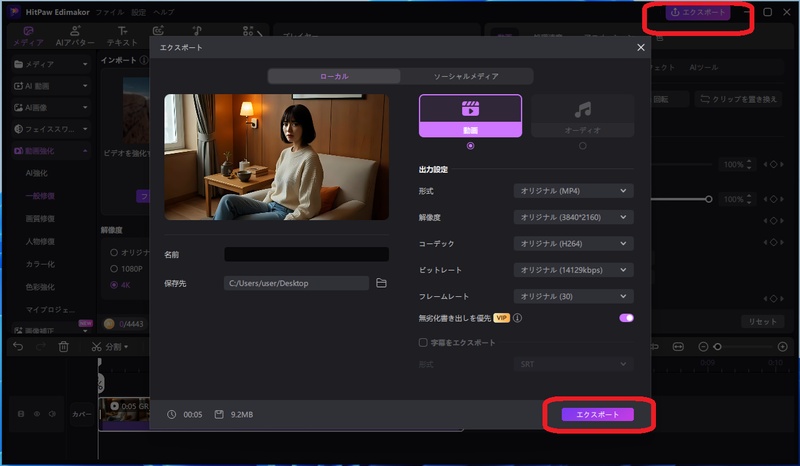This screenshot has height=466, width=800.
Task: Select the オーディオ audio export card
Action: tap(582, 116)
